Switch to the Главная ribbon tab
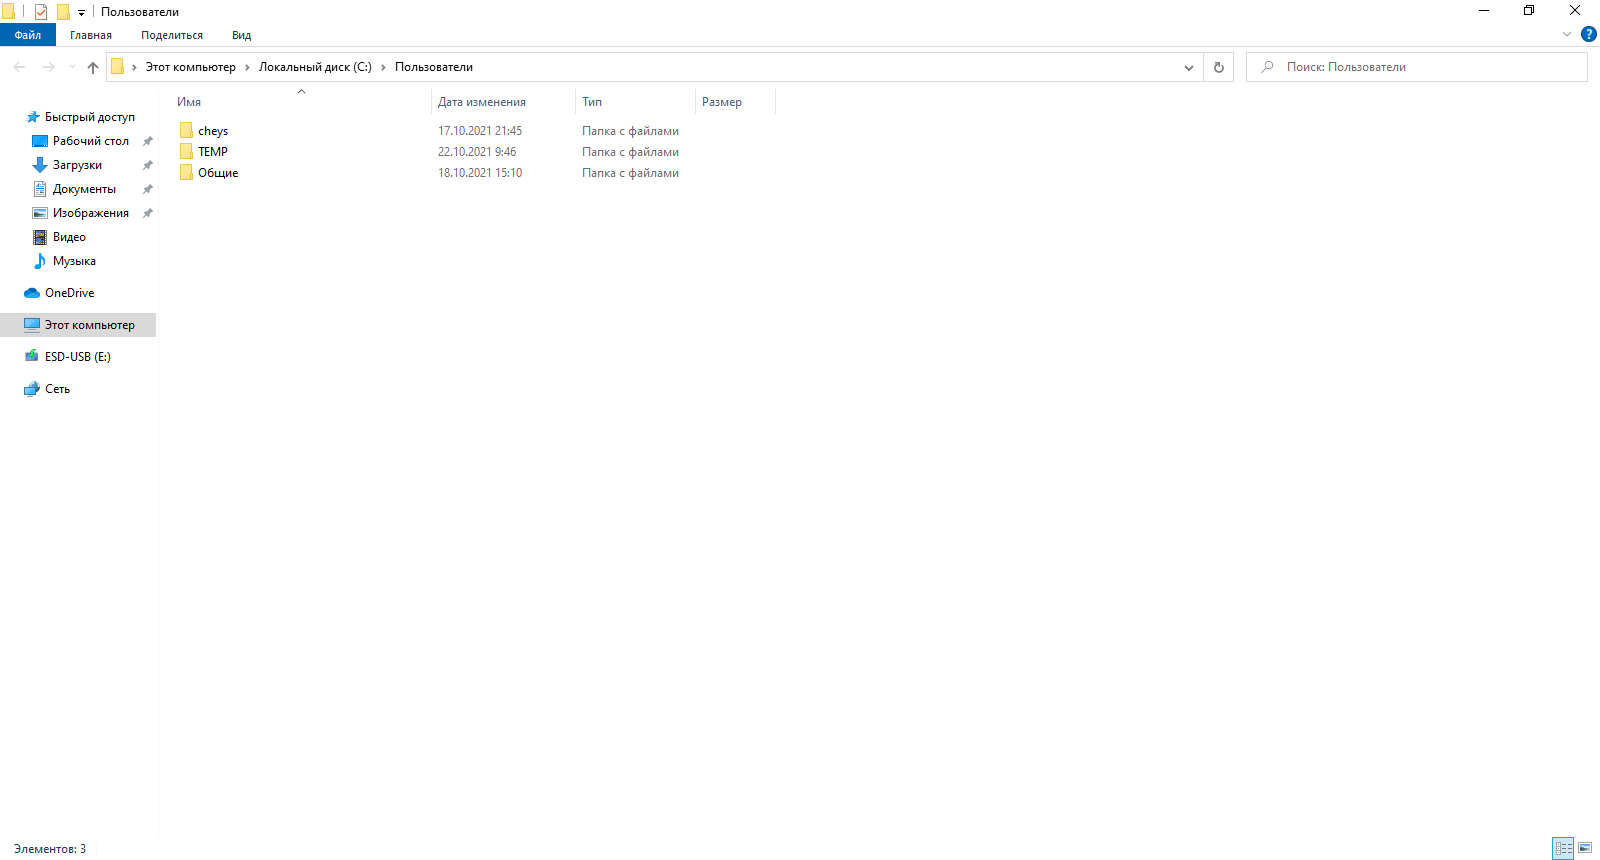The width and height of the screenshot is (1600, 860). (x=91, y=35)
